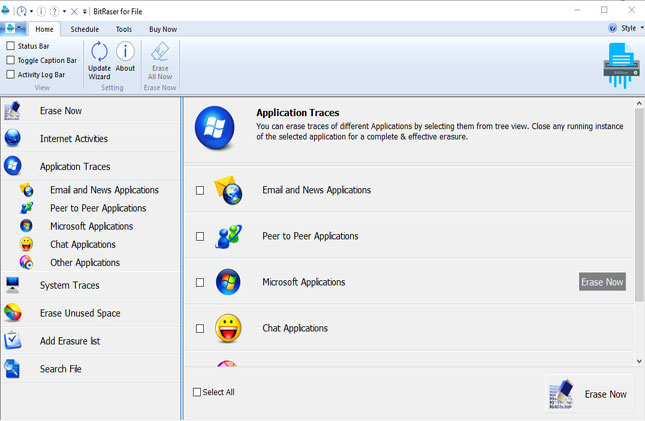Screen dimensions: 645x421
Task: Click the info icon in quick access toolbar
Action: pyautogui.click(x=42, y=11)
